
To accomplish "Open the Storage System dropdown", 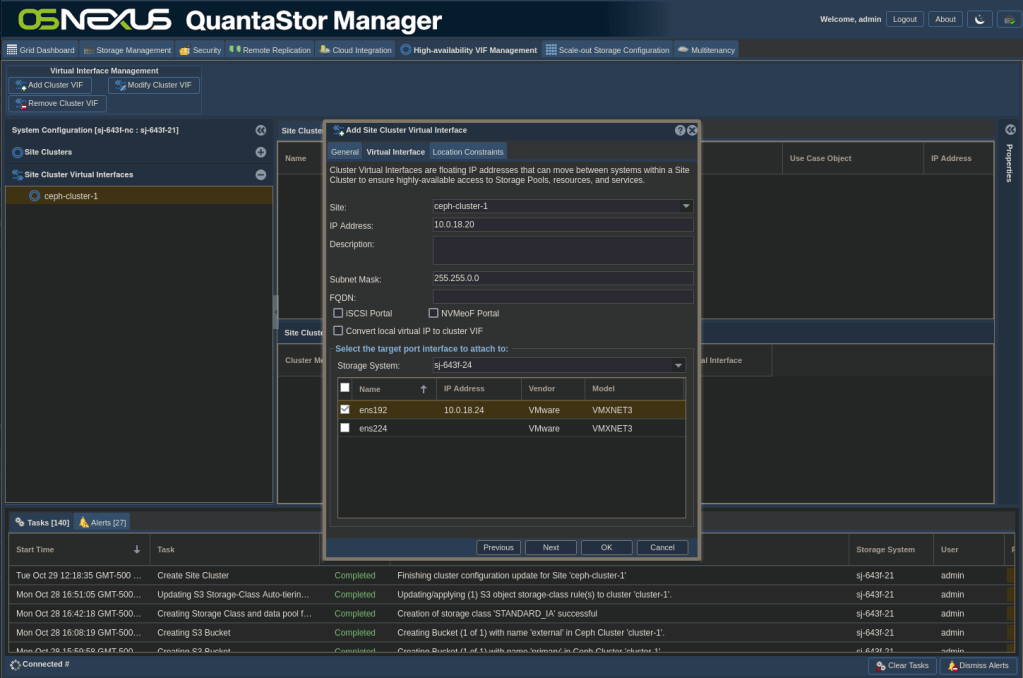I will coord(677,366).
